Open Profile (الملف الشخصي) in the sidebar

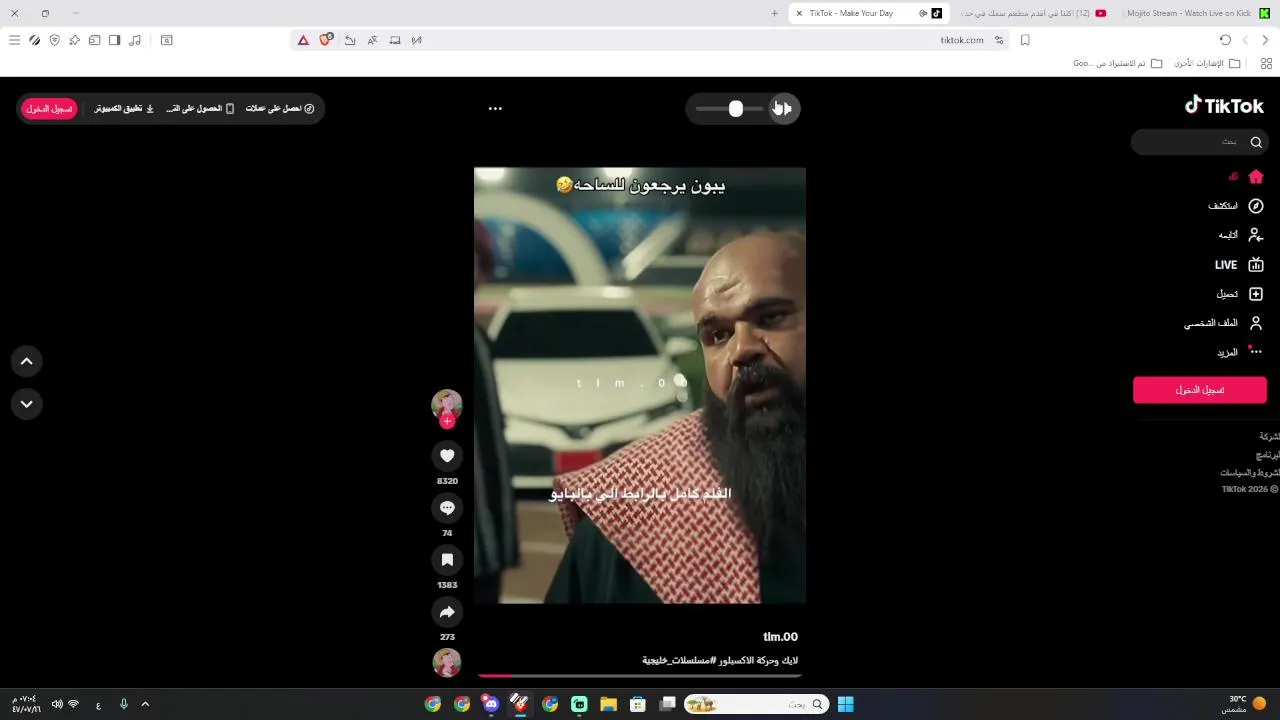point(1224,323)
